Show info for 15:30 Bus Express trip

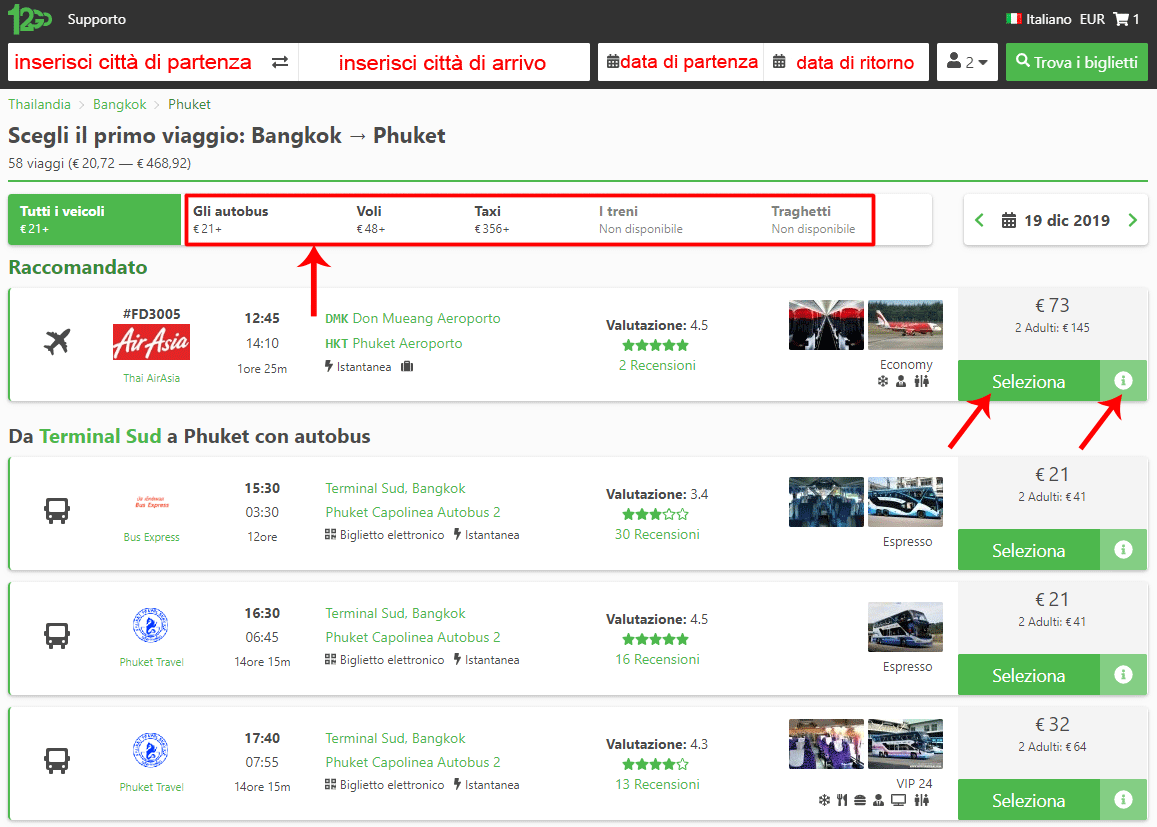coord(1123,550)
